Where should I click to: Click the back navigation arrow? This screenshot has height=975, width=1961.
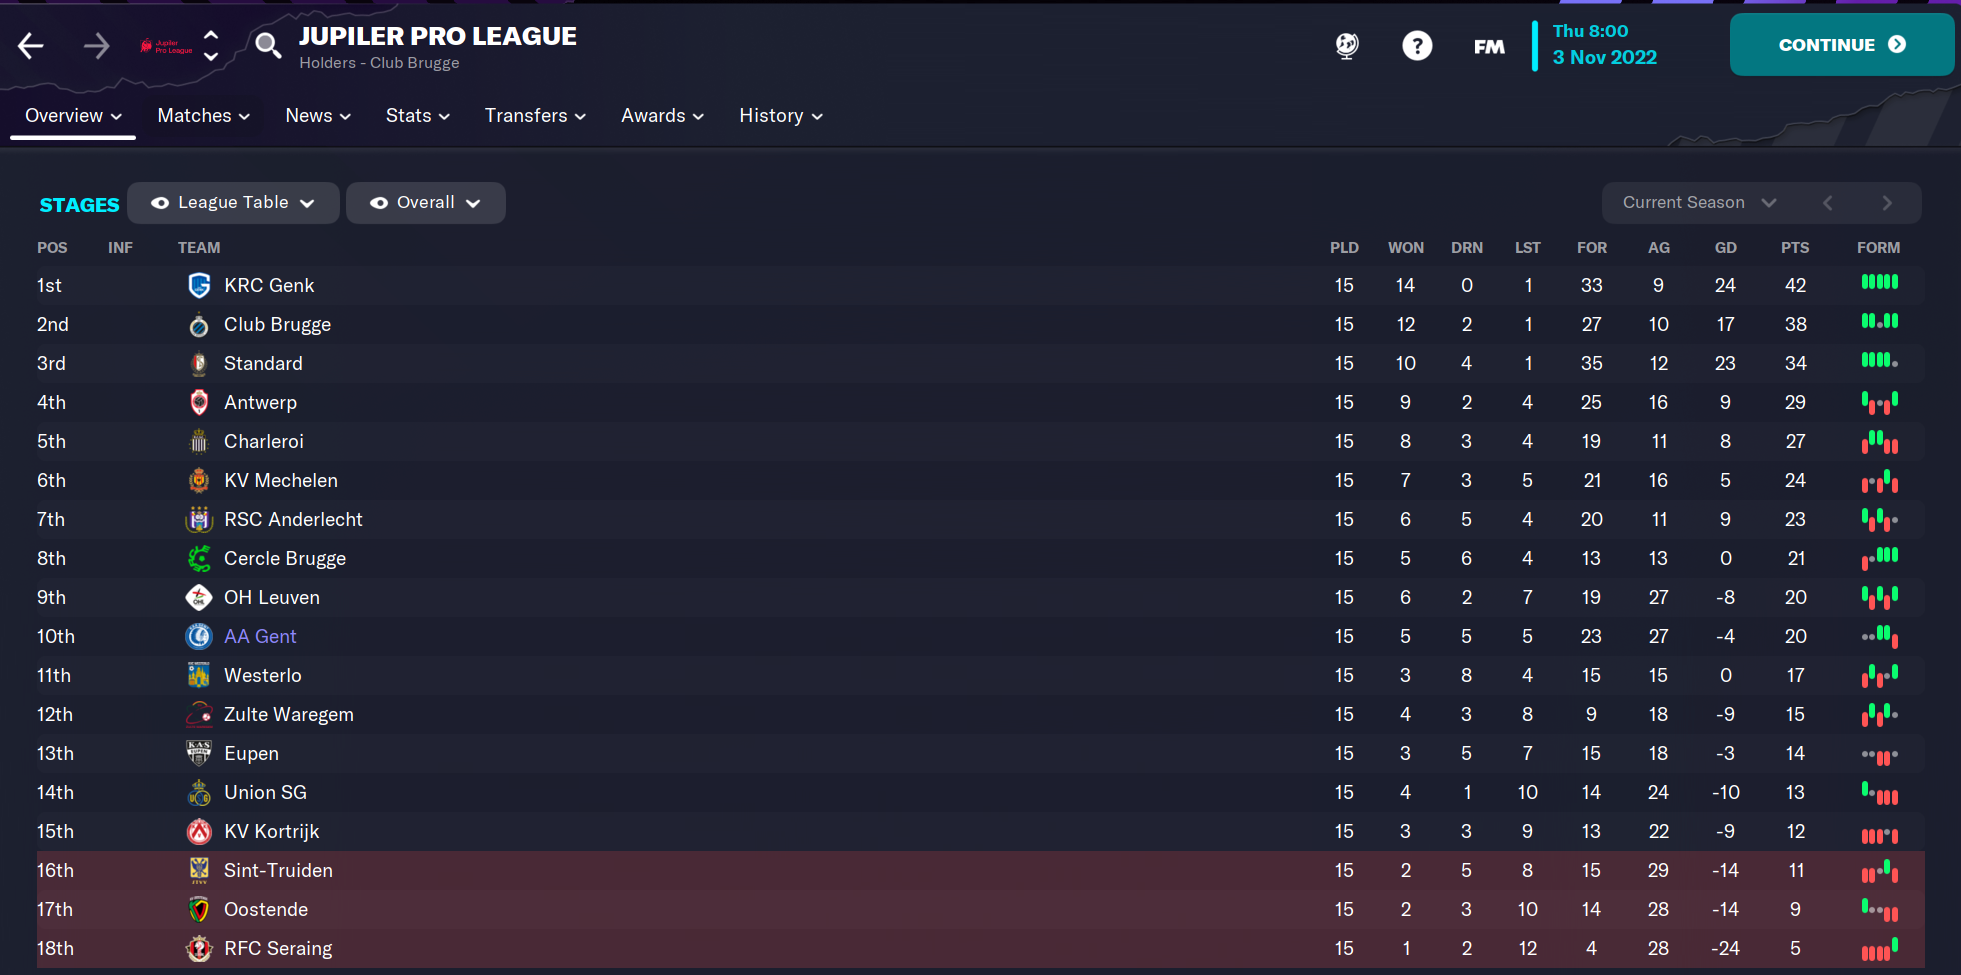(x=30, y=45)
